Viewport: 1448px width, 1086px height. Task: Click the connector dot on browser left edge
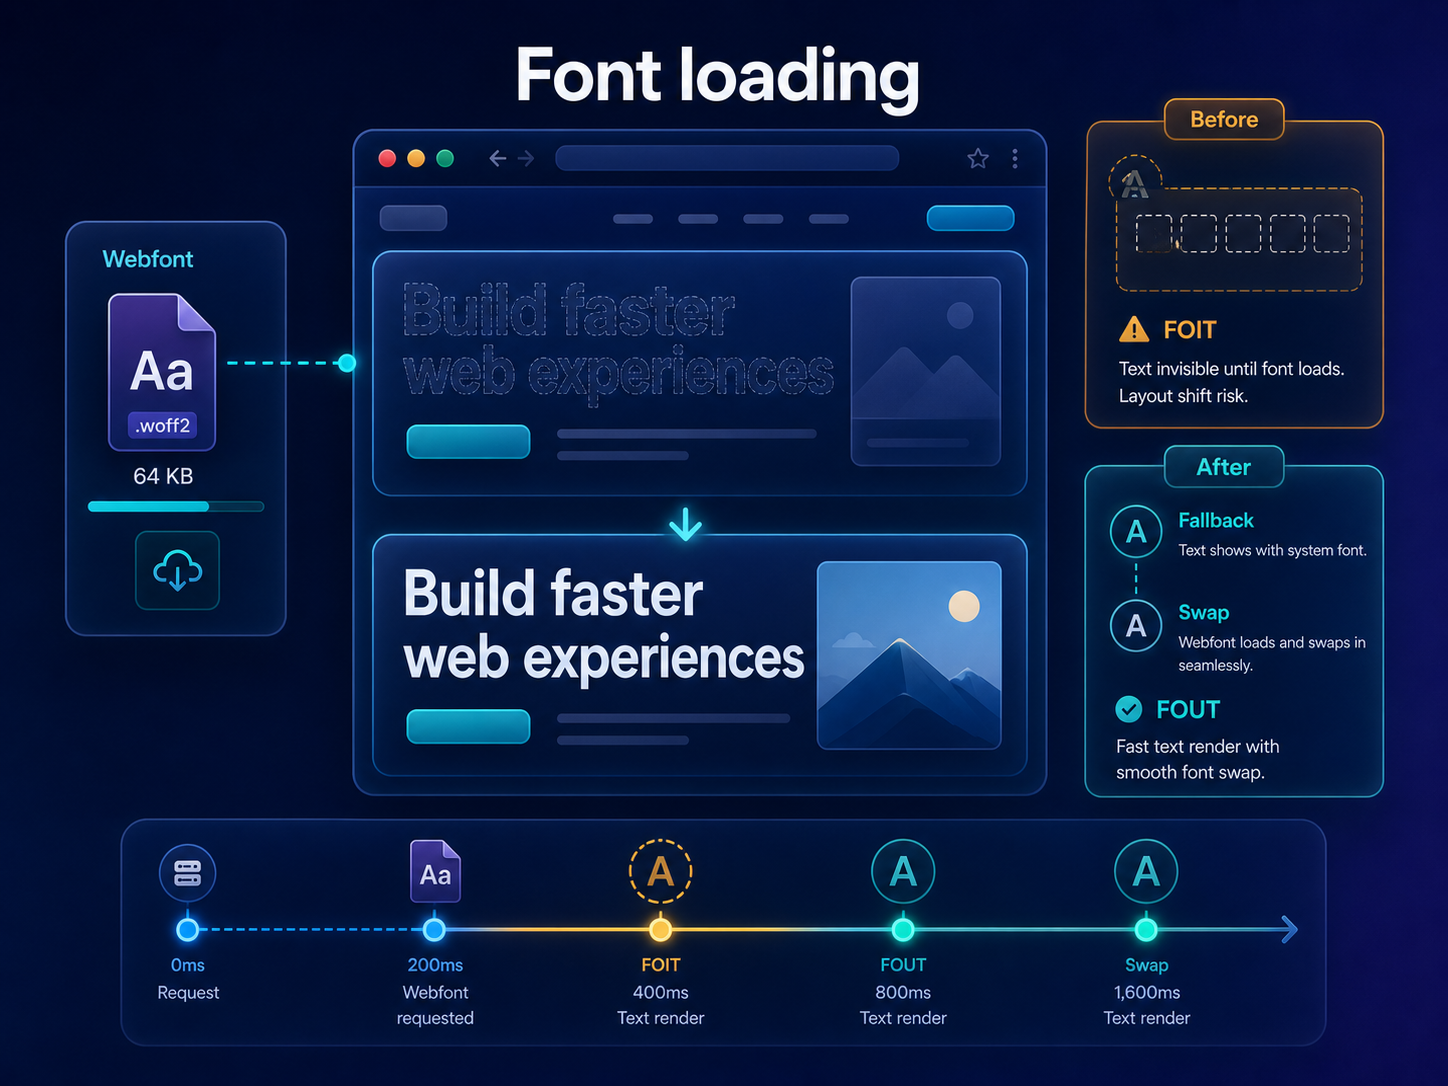347,363
